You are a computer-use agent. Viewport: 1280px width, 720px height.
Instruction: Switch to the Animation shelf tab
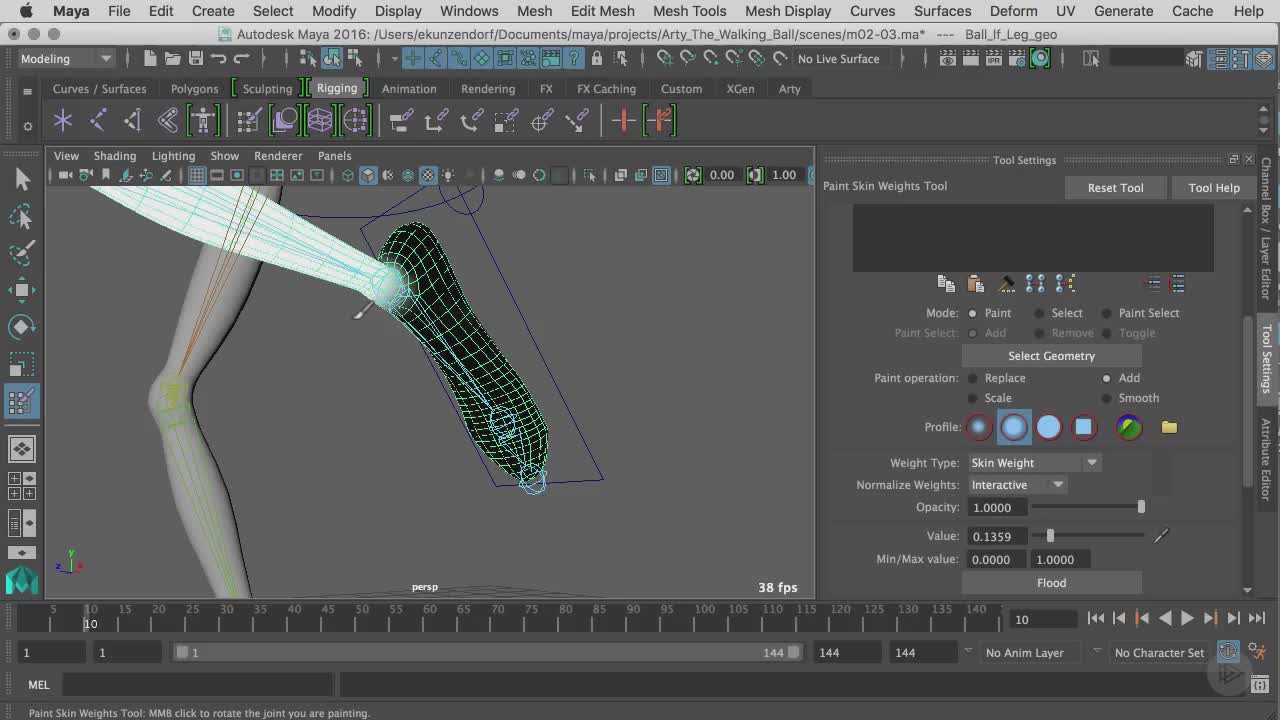pos(408,89)
